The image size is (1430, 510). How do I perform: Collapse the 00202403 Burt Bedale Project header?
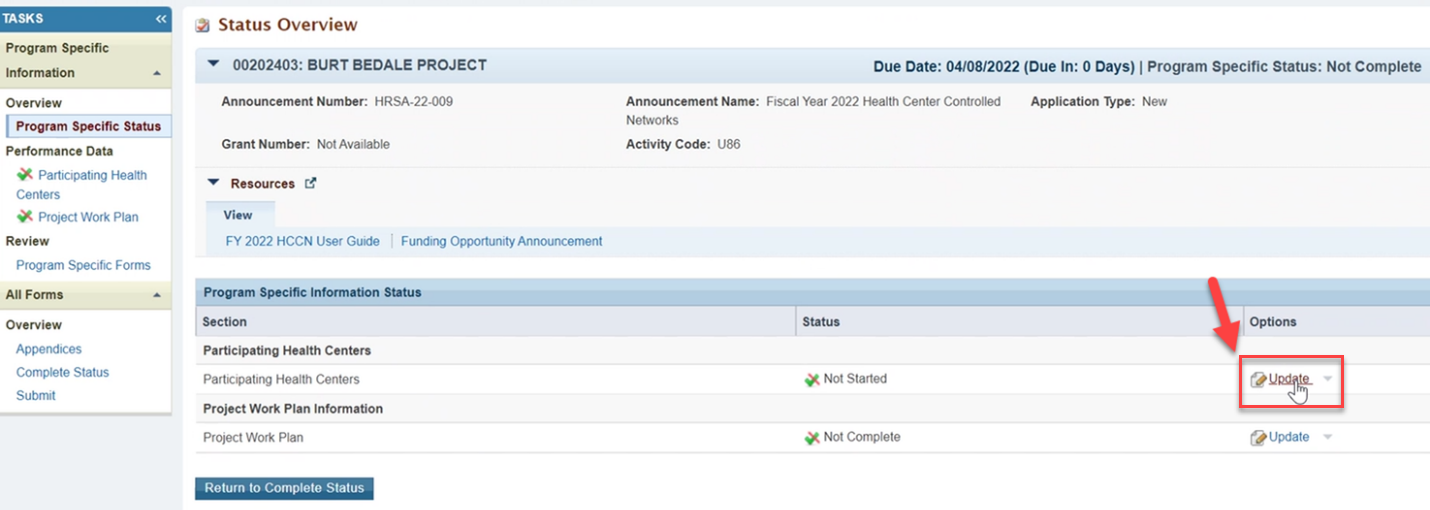pyautogui.click(x=212, y=65)
